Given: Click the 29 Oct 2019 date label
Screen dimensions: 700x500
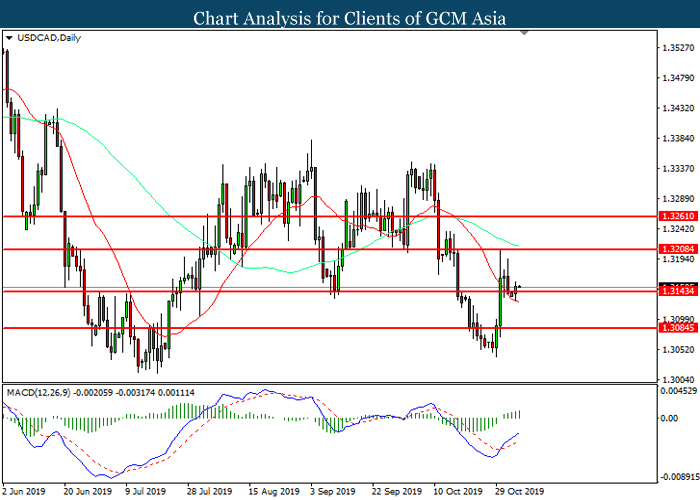Looking at the screenshot, I should (x=520, y=491).
